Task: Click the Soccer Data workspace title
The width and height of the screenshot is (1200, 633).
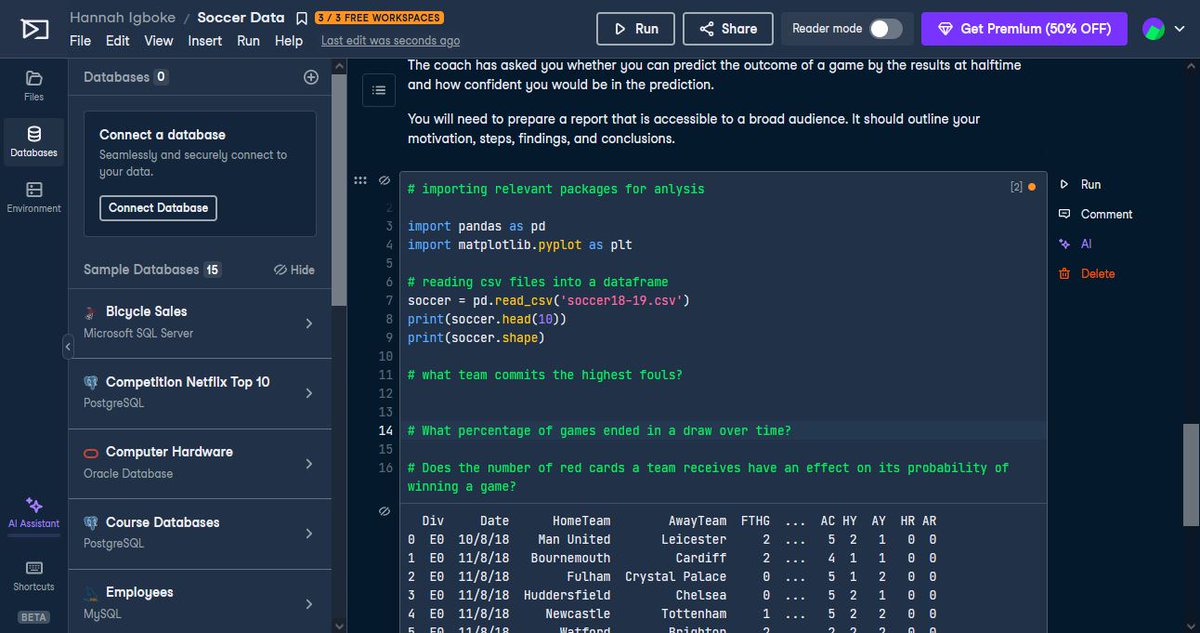Action: pos(242,18)
